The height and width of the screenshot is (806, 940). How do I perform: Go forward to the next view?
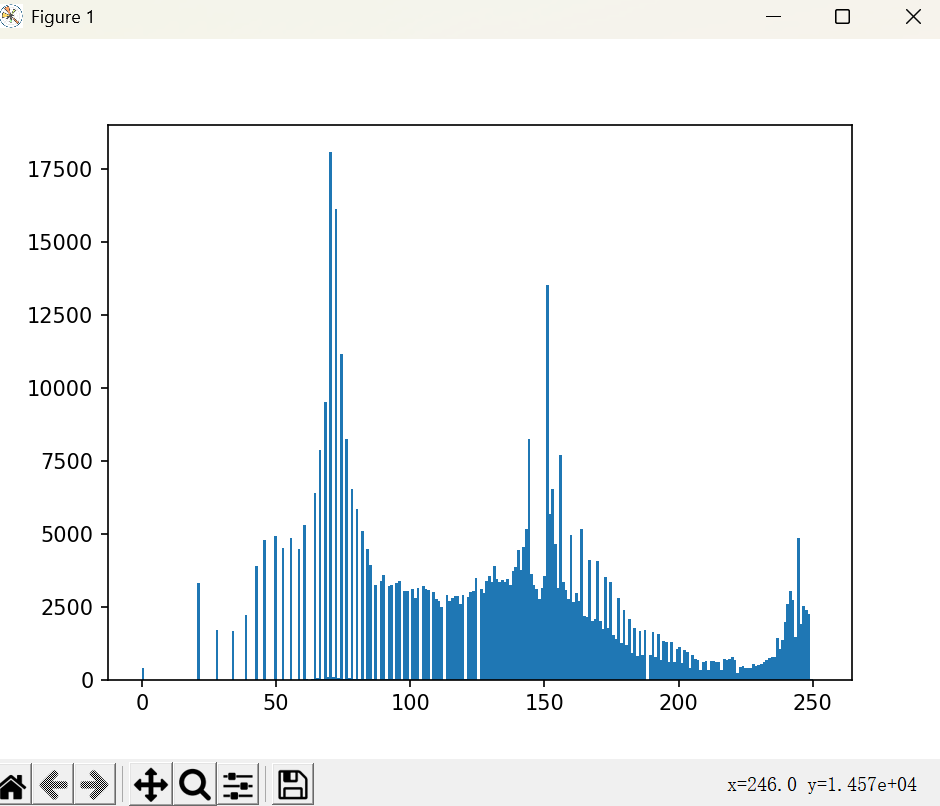click(x=94, y=784)
